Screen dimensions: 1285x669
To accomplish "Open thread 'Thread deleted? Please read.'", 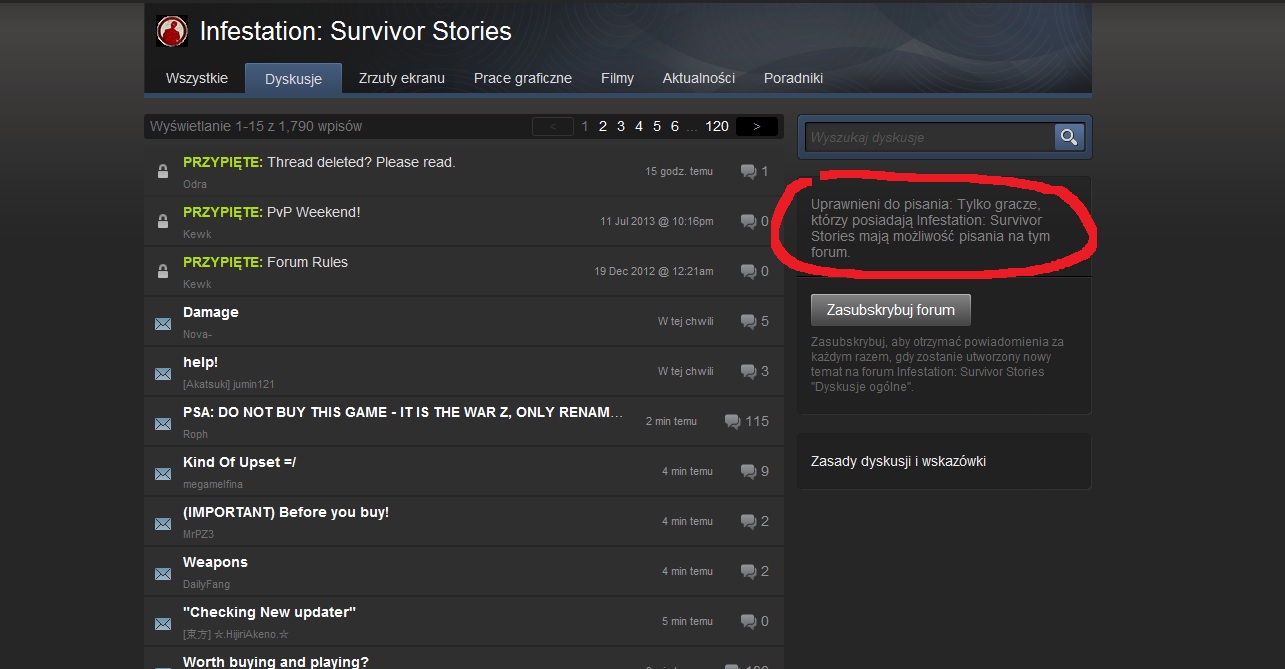I will [361, 162].
